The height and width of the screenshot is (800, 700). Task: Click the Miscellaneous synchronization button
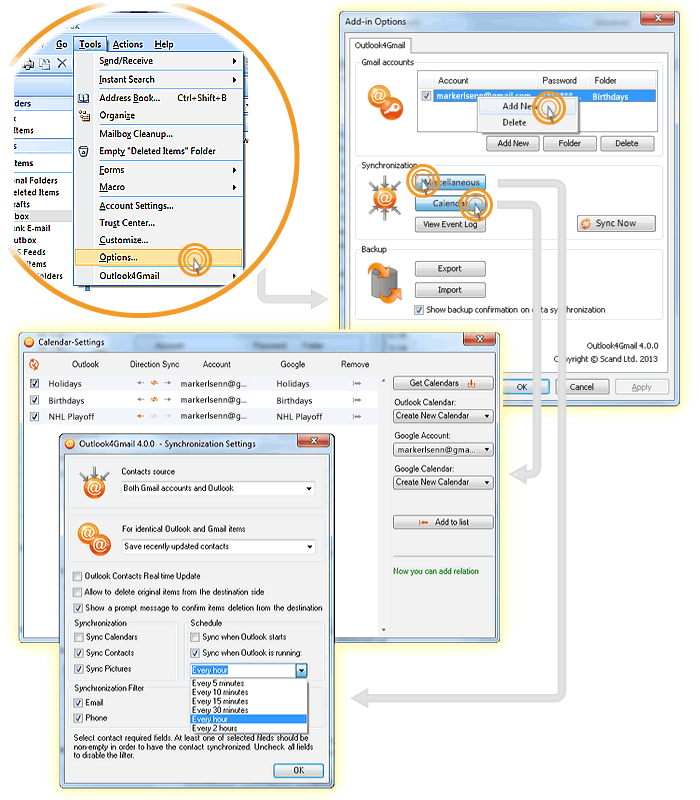pos(450,183)
